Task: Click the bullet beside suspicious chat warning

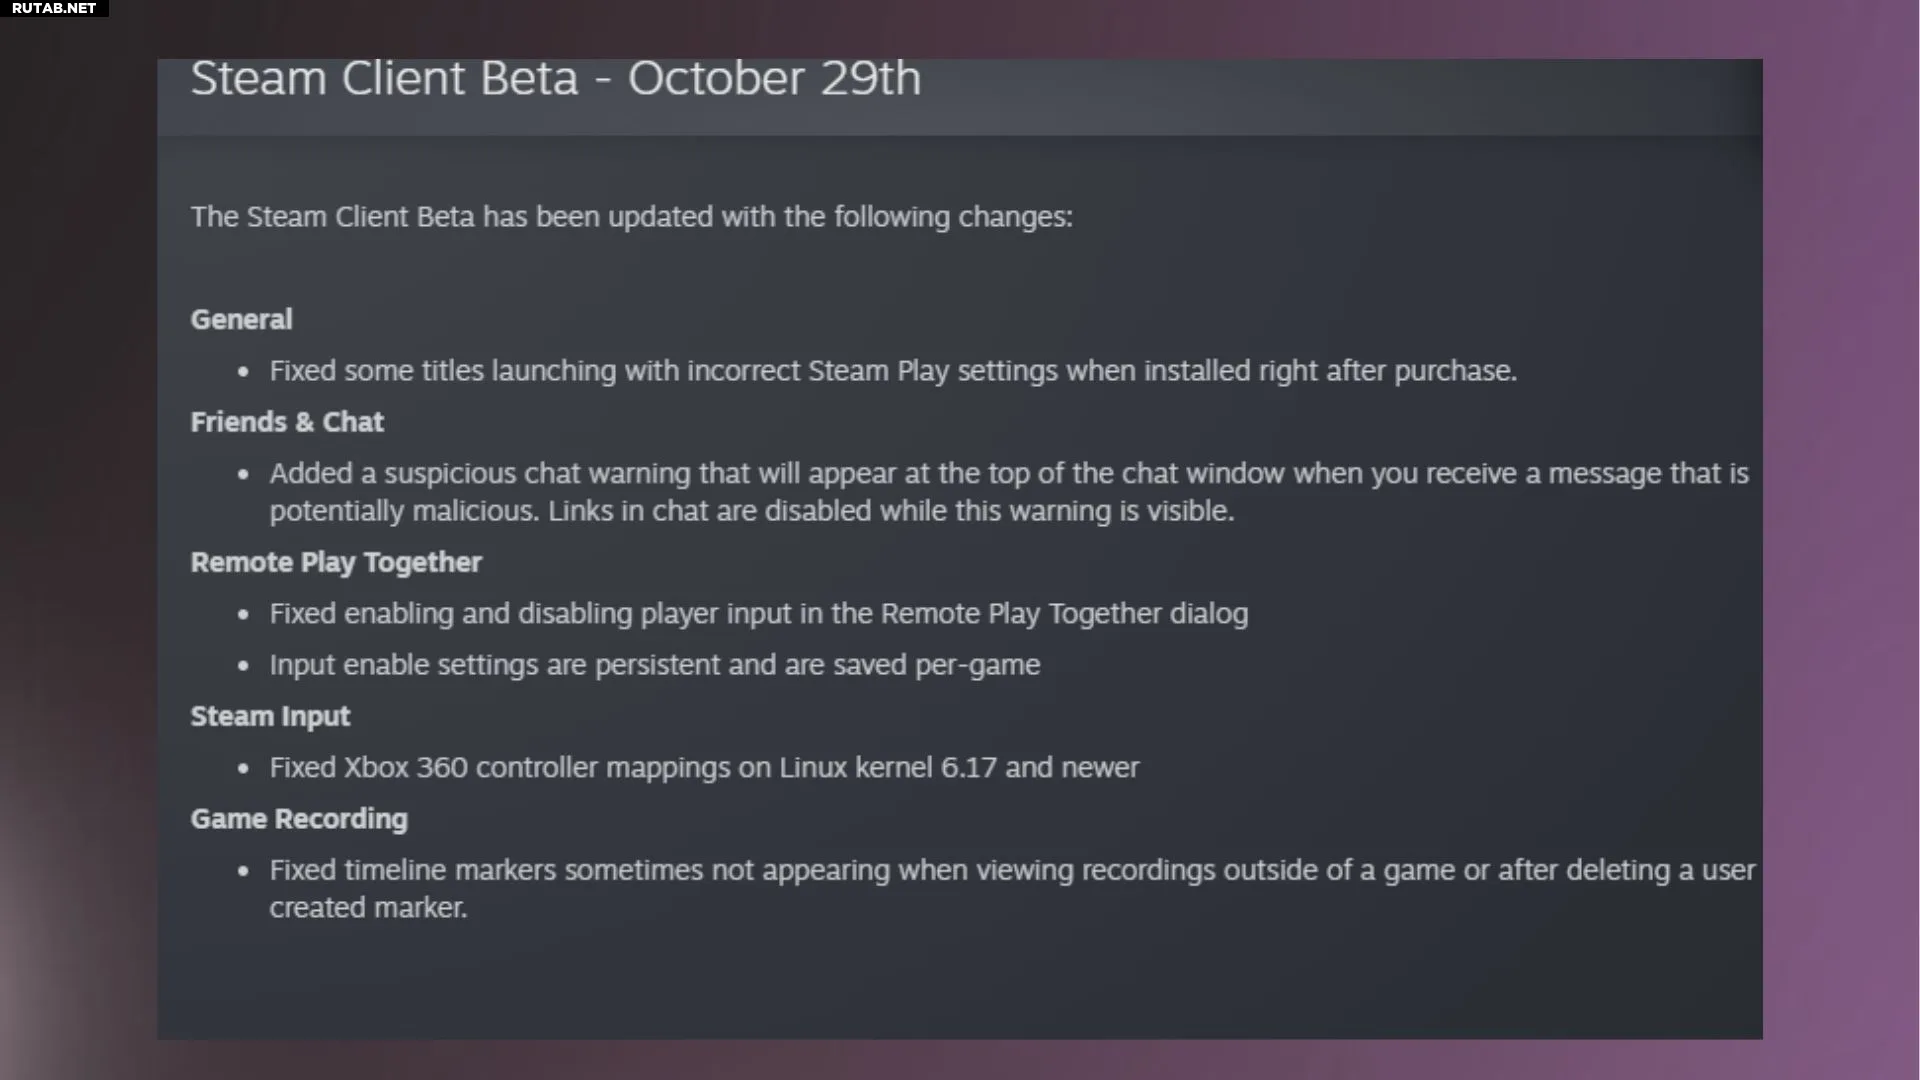Action: pos(243,474)
